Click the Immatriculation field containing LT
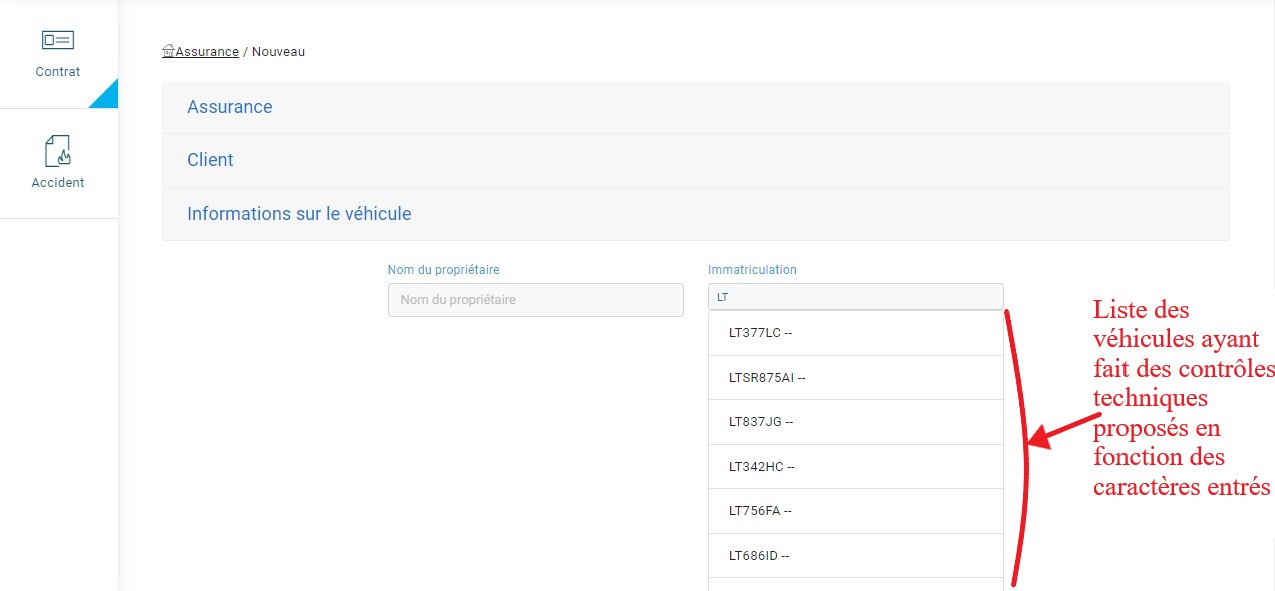 pos(856,297)
